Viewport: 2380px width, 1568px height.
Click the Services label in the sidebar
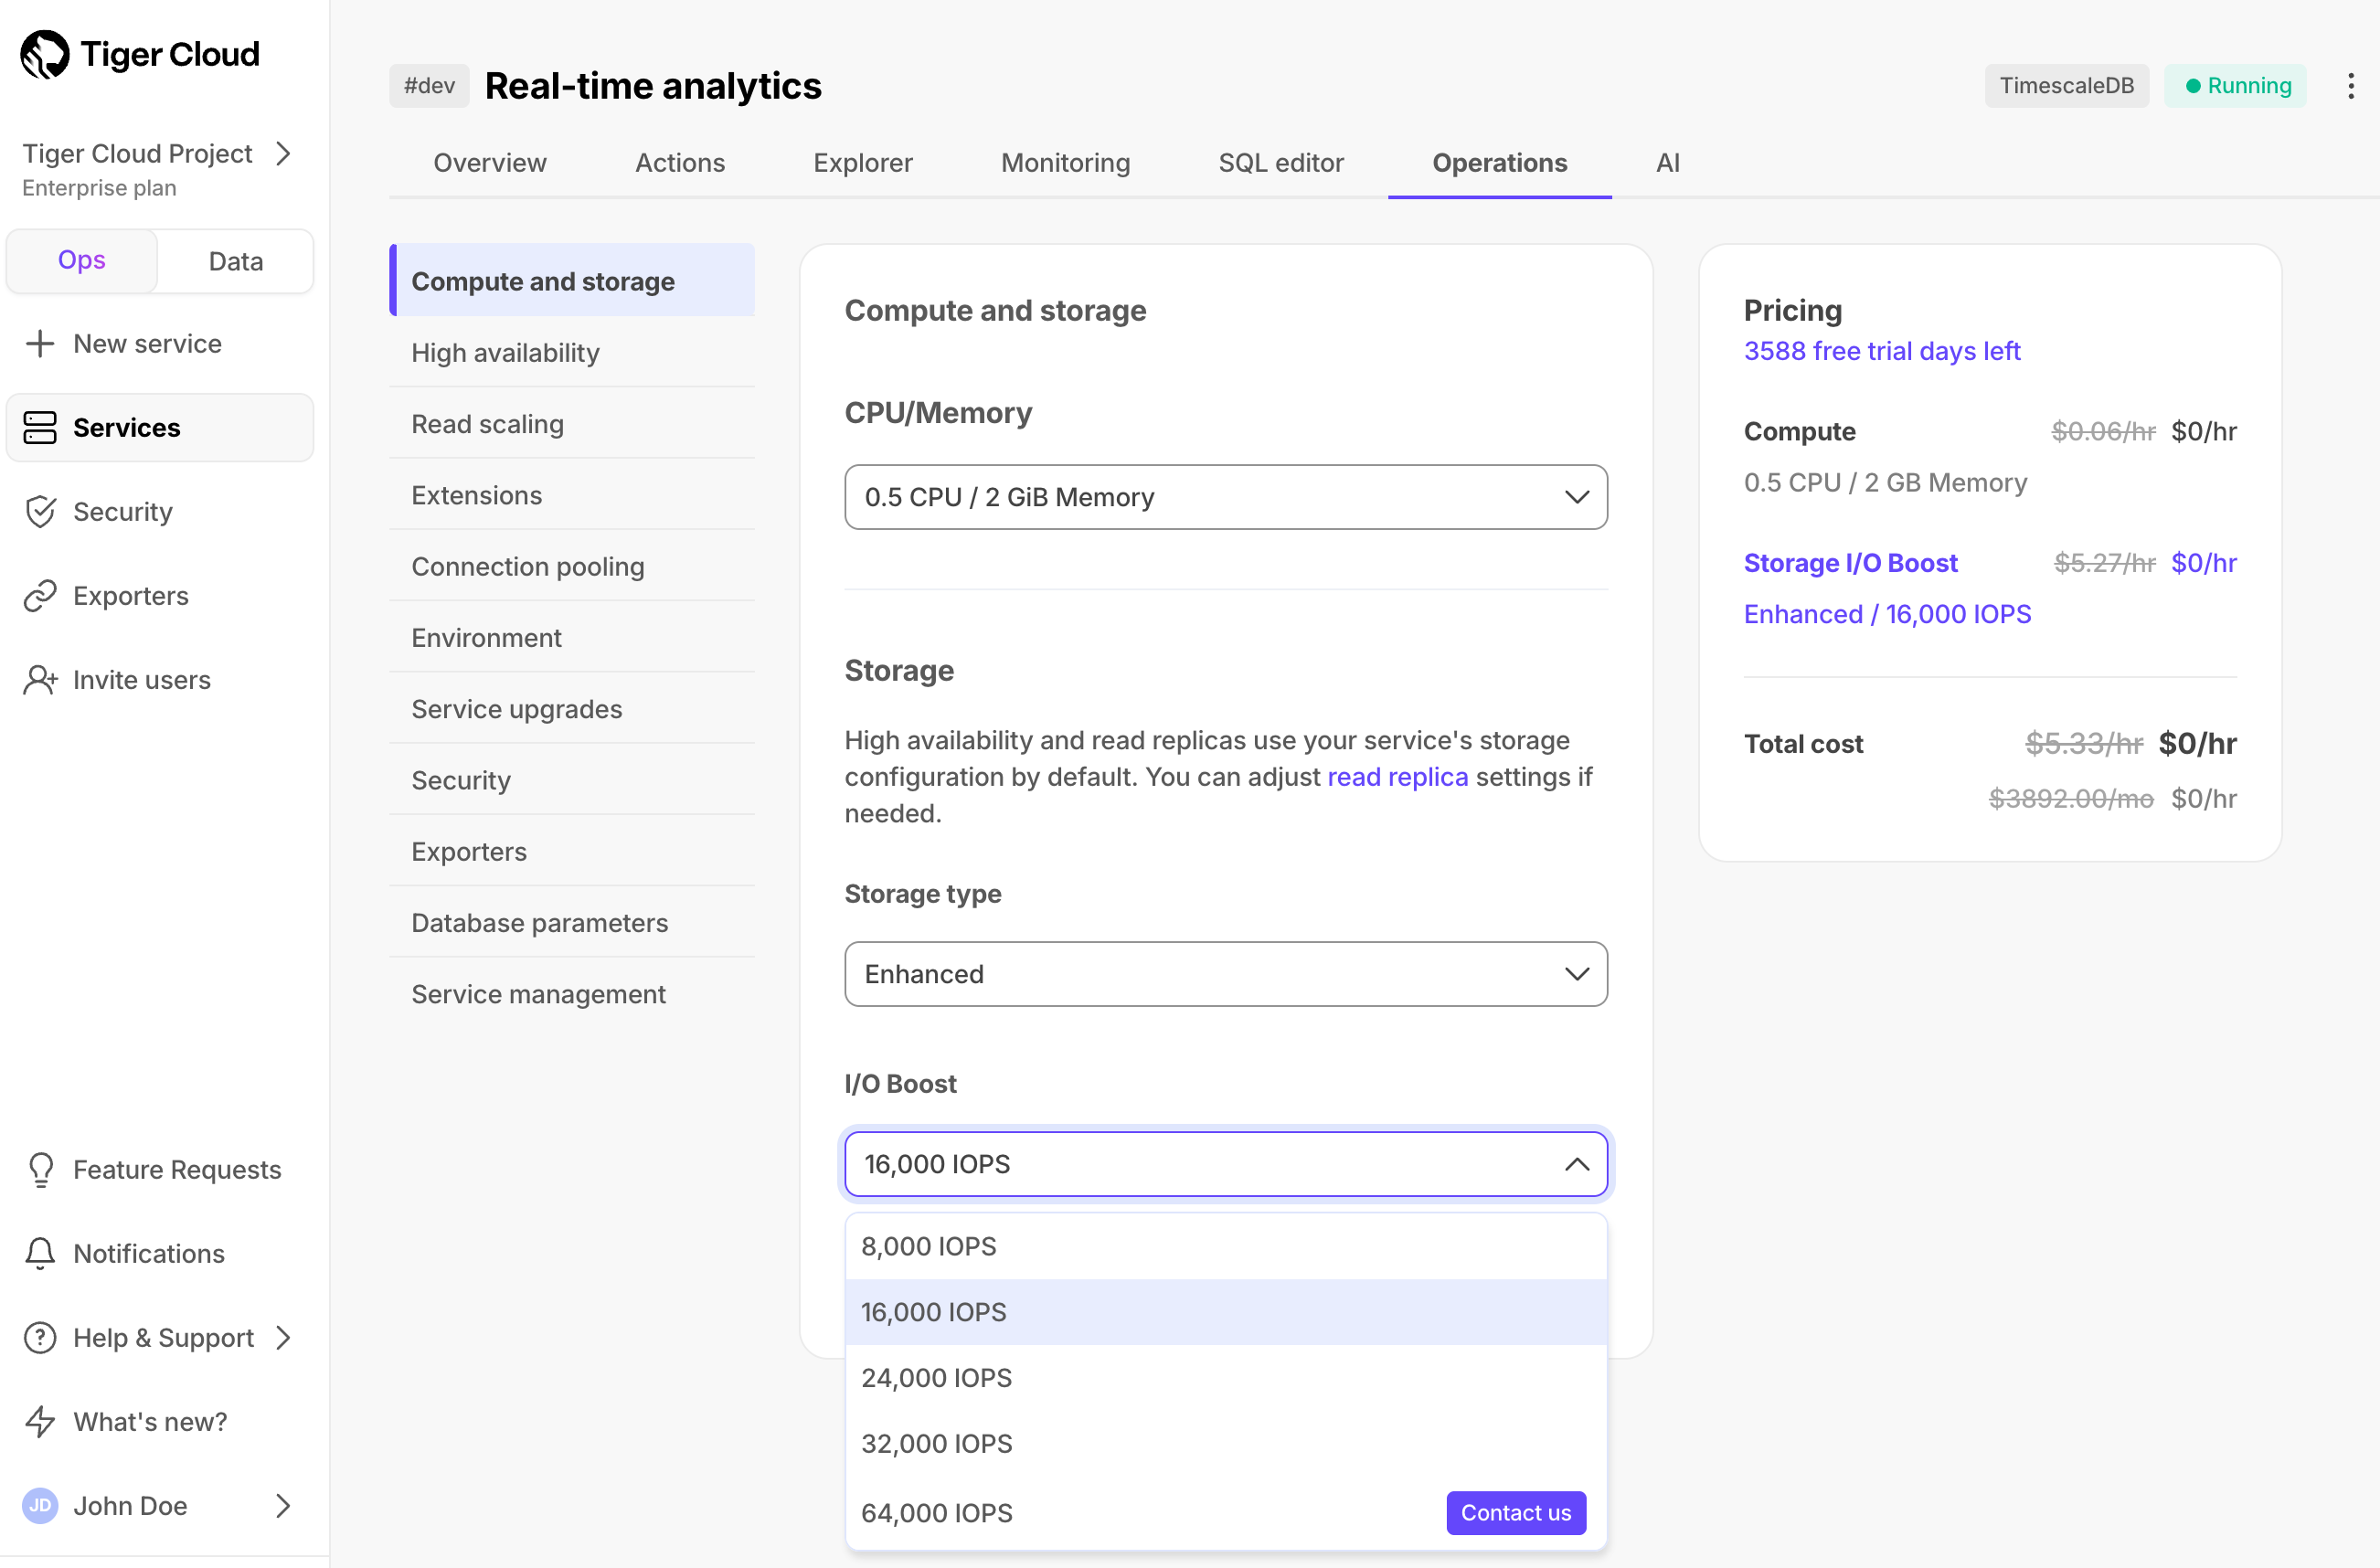tap(127, 427)
